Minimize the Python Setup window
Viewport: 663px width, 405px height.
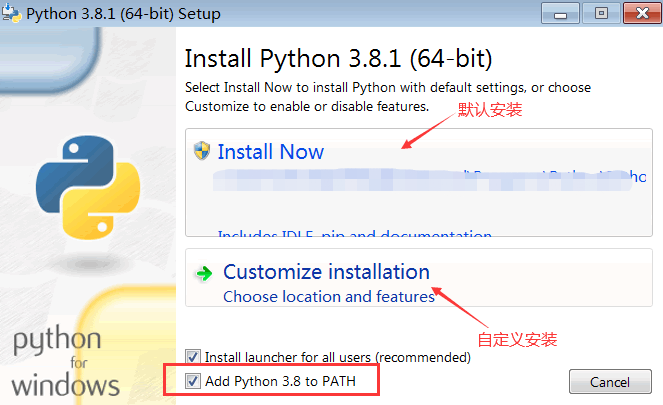(x=560, y=14)
